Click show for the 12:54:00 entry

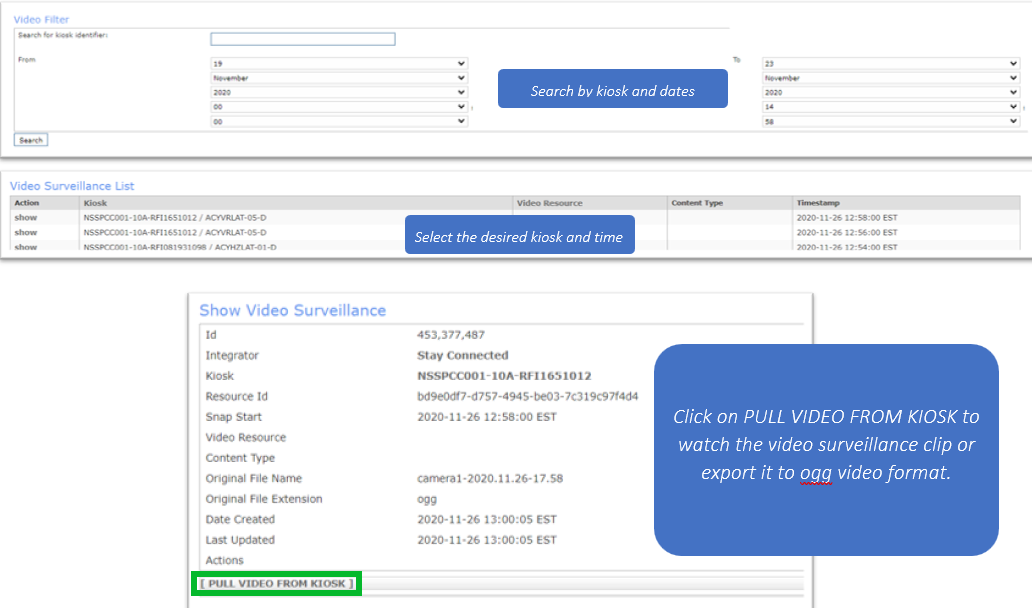[25, 246]
